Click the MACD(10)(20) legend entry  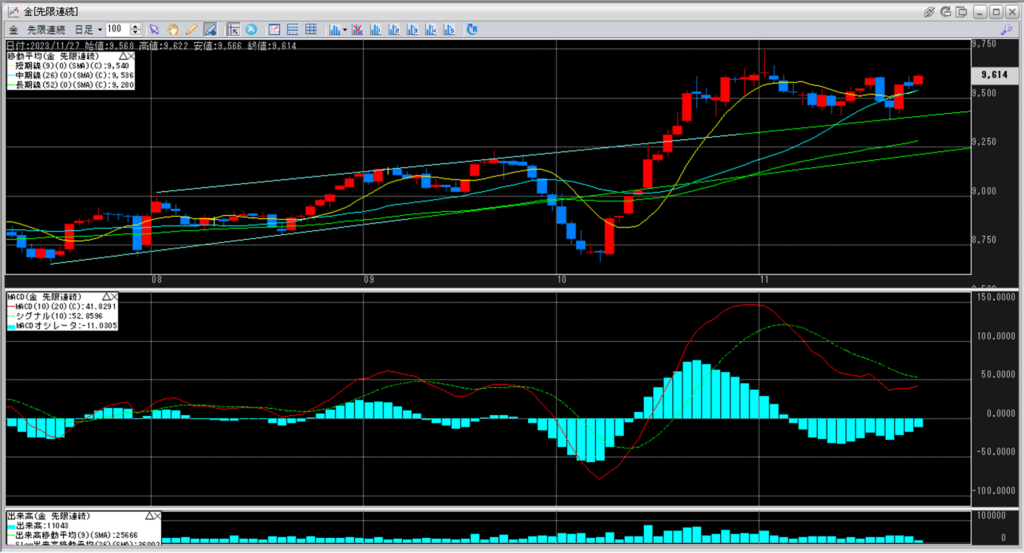[63, 306]
